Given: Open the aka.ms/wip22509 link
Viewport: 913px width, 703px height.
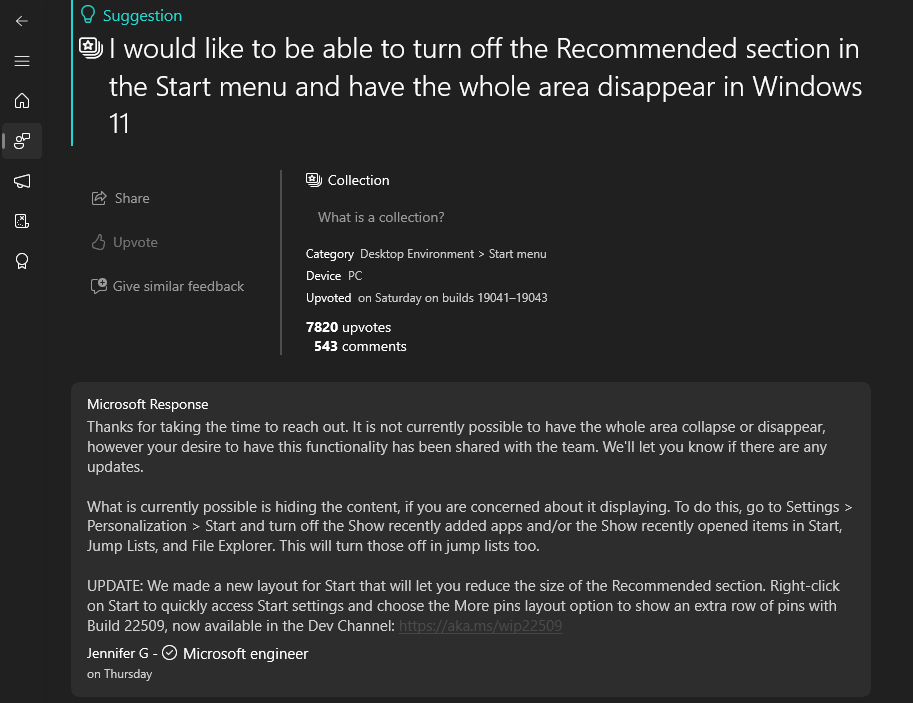Looking at the screenshot, I should click(480, 626).
